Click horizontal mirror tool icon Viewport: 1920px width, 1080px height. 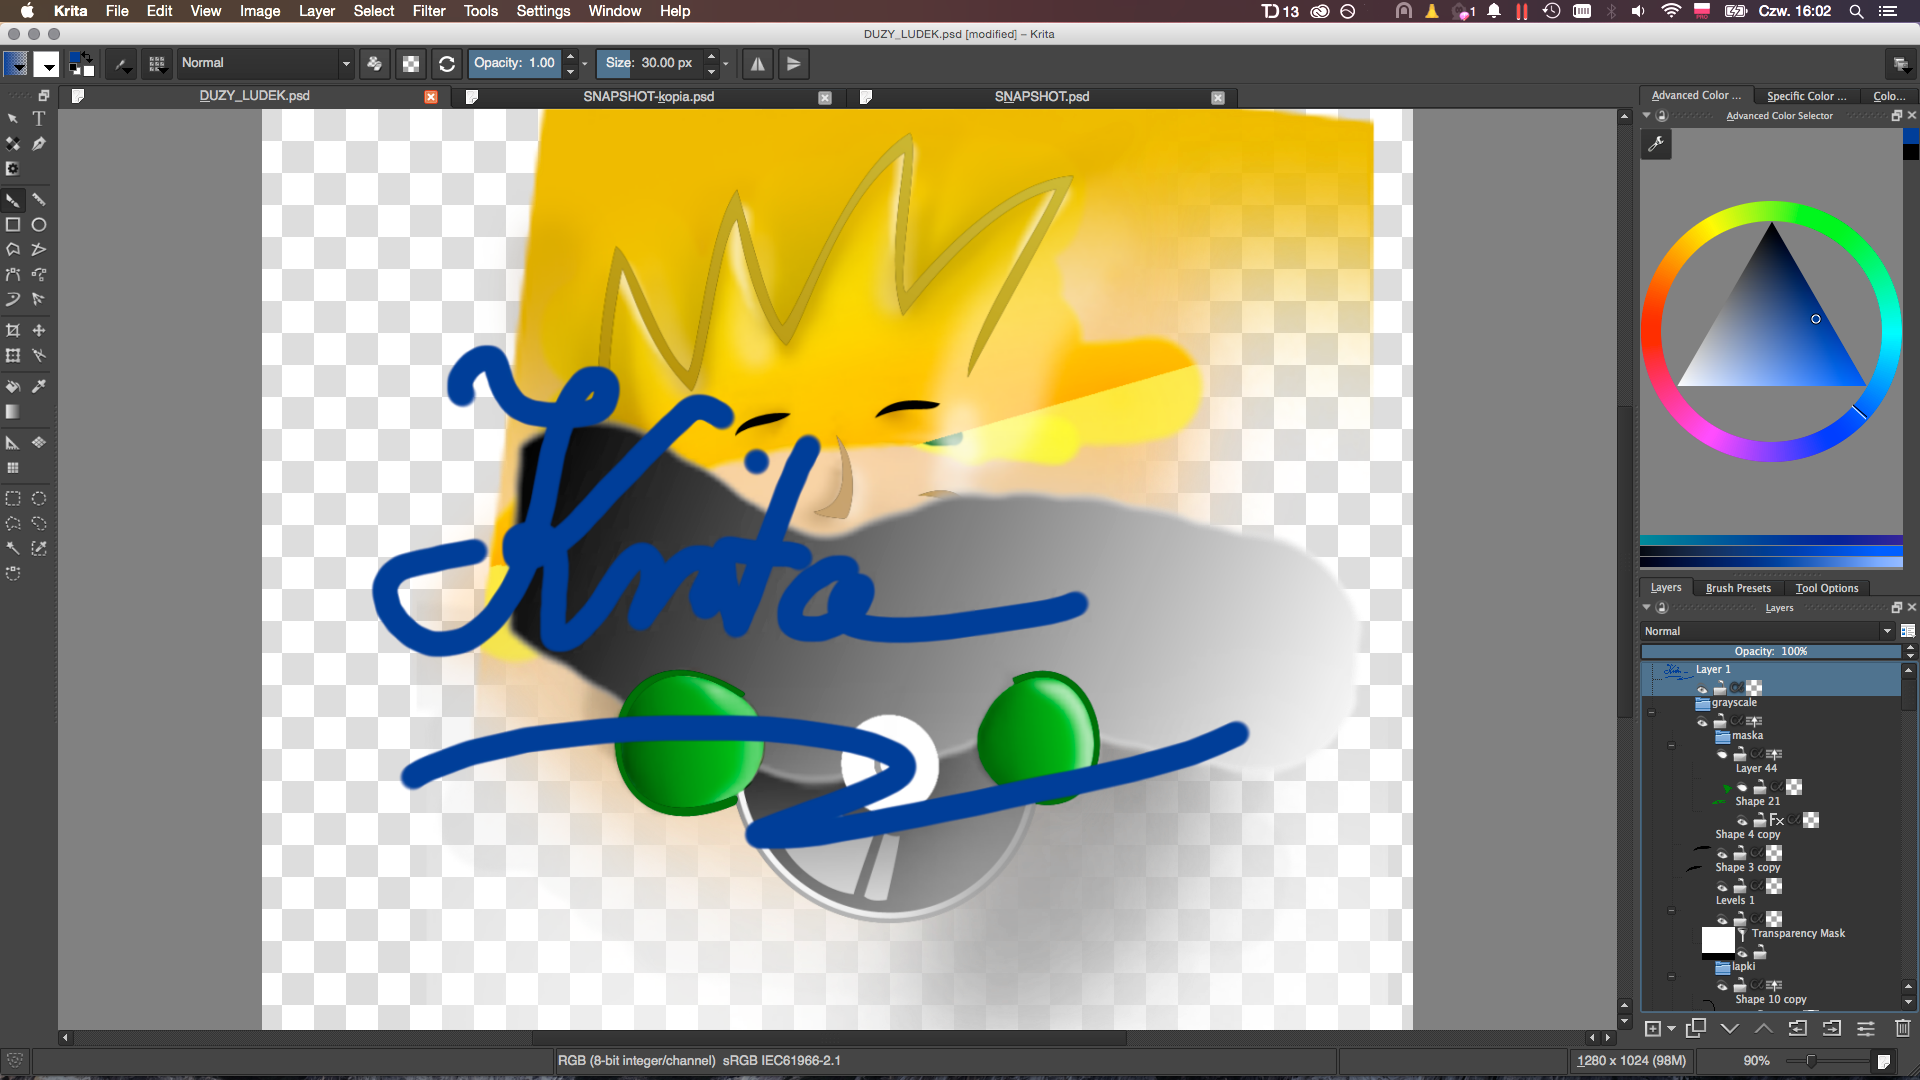(x=758, y=64)
